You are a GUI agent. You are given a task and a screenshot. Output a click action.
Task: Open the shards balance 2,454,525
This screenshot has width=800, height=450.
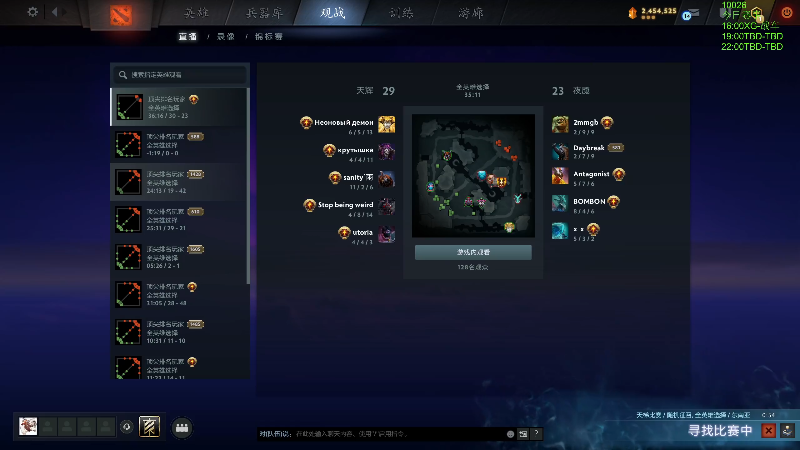(653, 12)
